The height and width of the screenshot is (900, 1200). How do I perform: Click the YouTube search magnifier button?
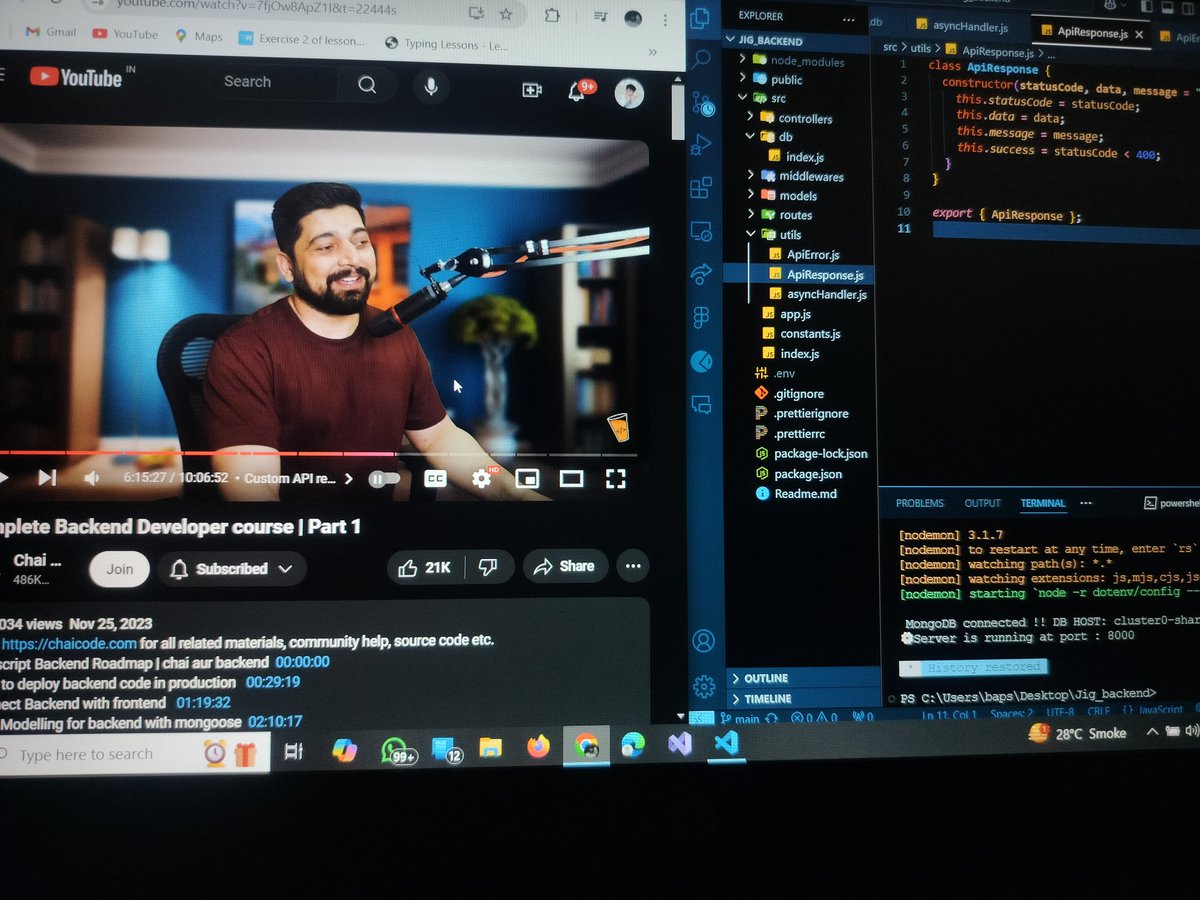(367, 85)
